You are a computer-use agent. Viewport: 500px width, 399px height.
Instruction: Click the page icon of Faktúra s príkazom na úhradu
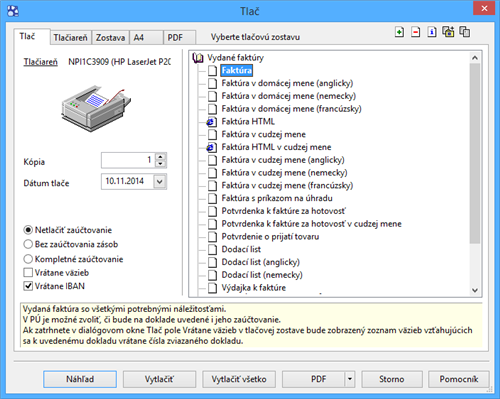pos(212,198)
